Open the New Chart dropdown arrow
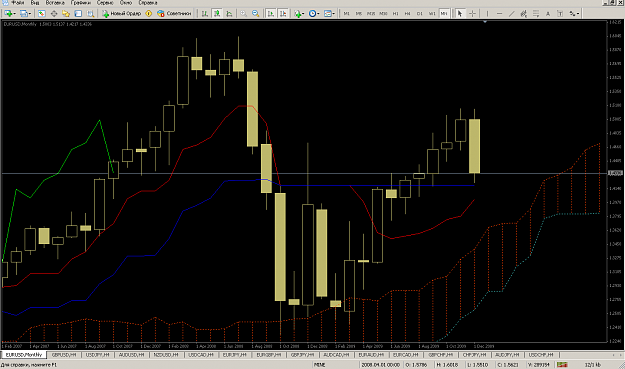The image size is (625, 369). pos(15,14)
